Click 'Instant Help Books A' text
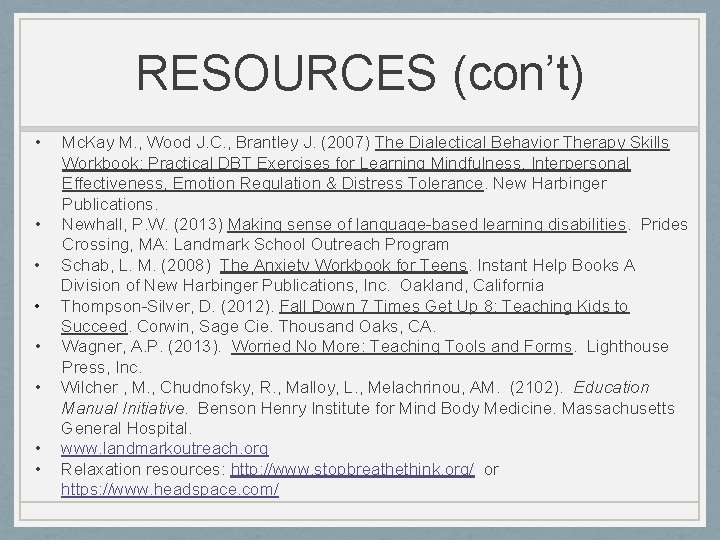 coord(556,265)
